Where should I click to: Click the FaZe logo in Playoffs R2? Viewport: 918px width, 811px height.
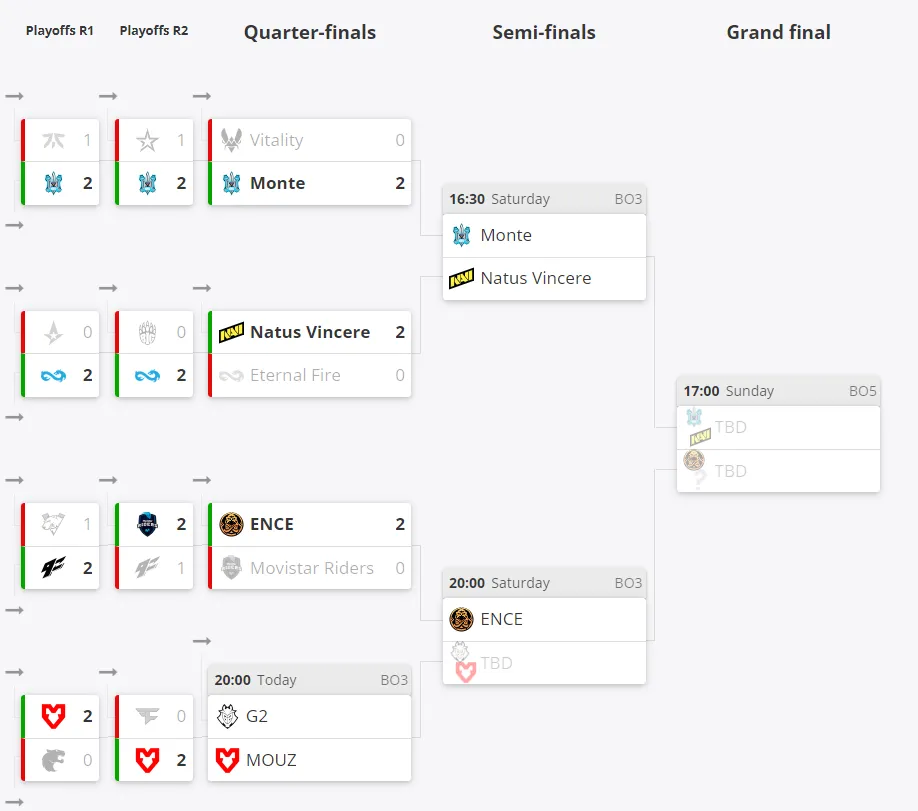pyautogui.click(x=147, y=715)
